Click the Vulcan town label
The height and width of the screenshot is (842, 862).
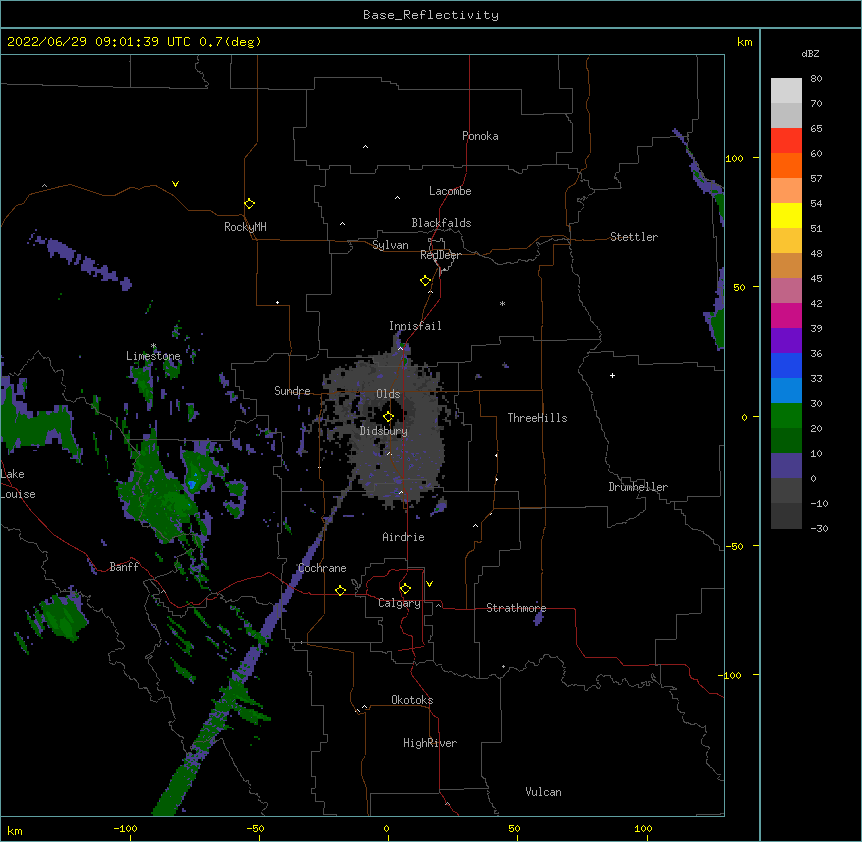(543, 792)
